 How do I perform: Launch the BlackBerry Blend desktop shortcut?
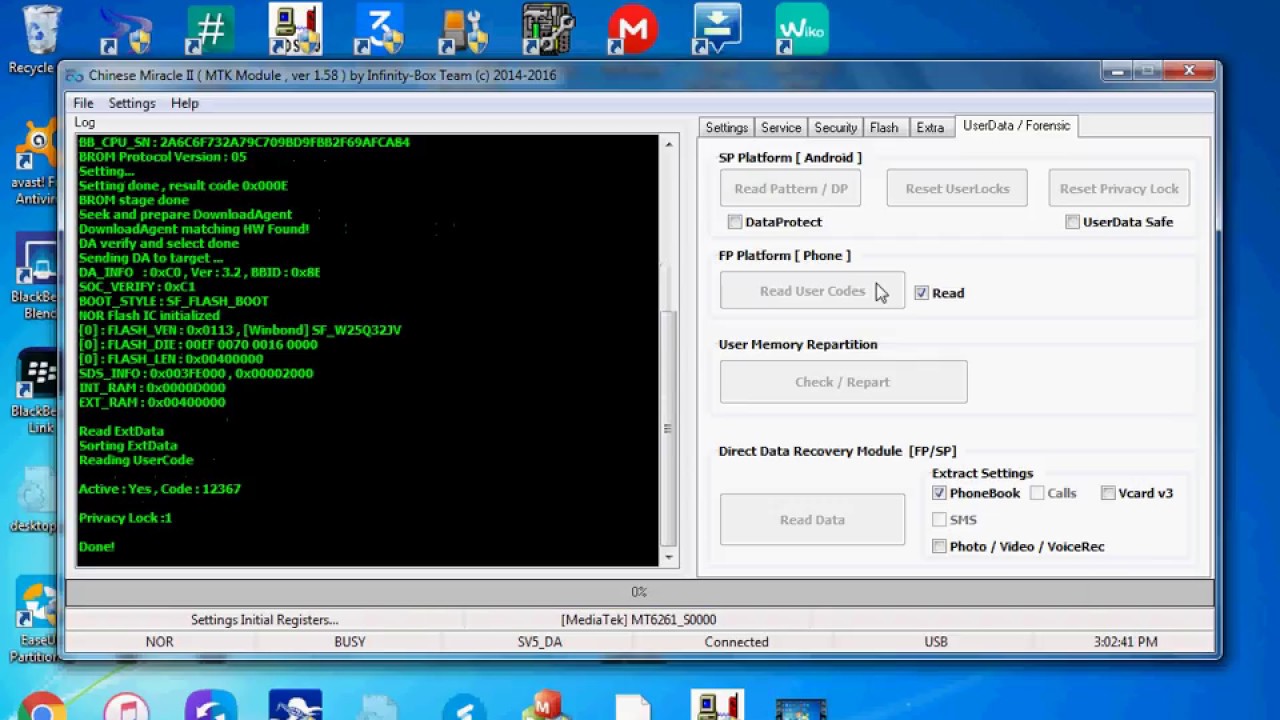36,277
